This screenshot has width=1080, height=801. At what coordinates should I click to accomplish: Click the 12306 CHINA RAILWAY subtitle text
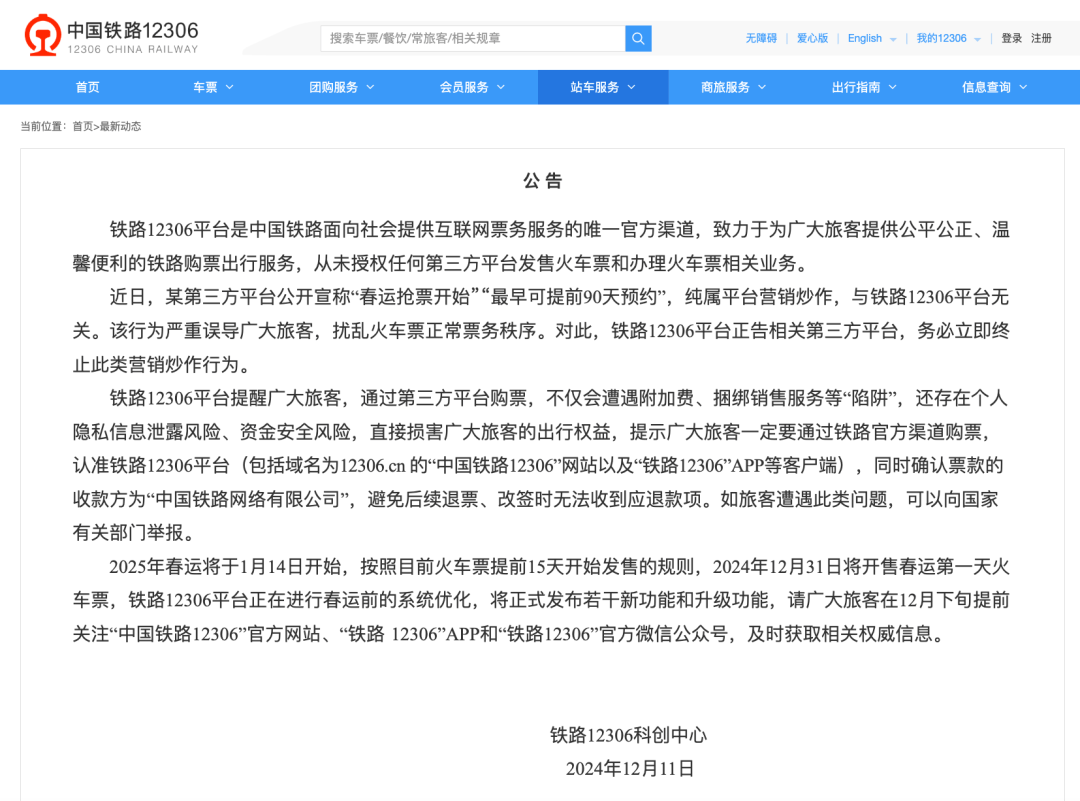[133, 50]
